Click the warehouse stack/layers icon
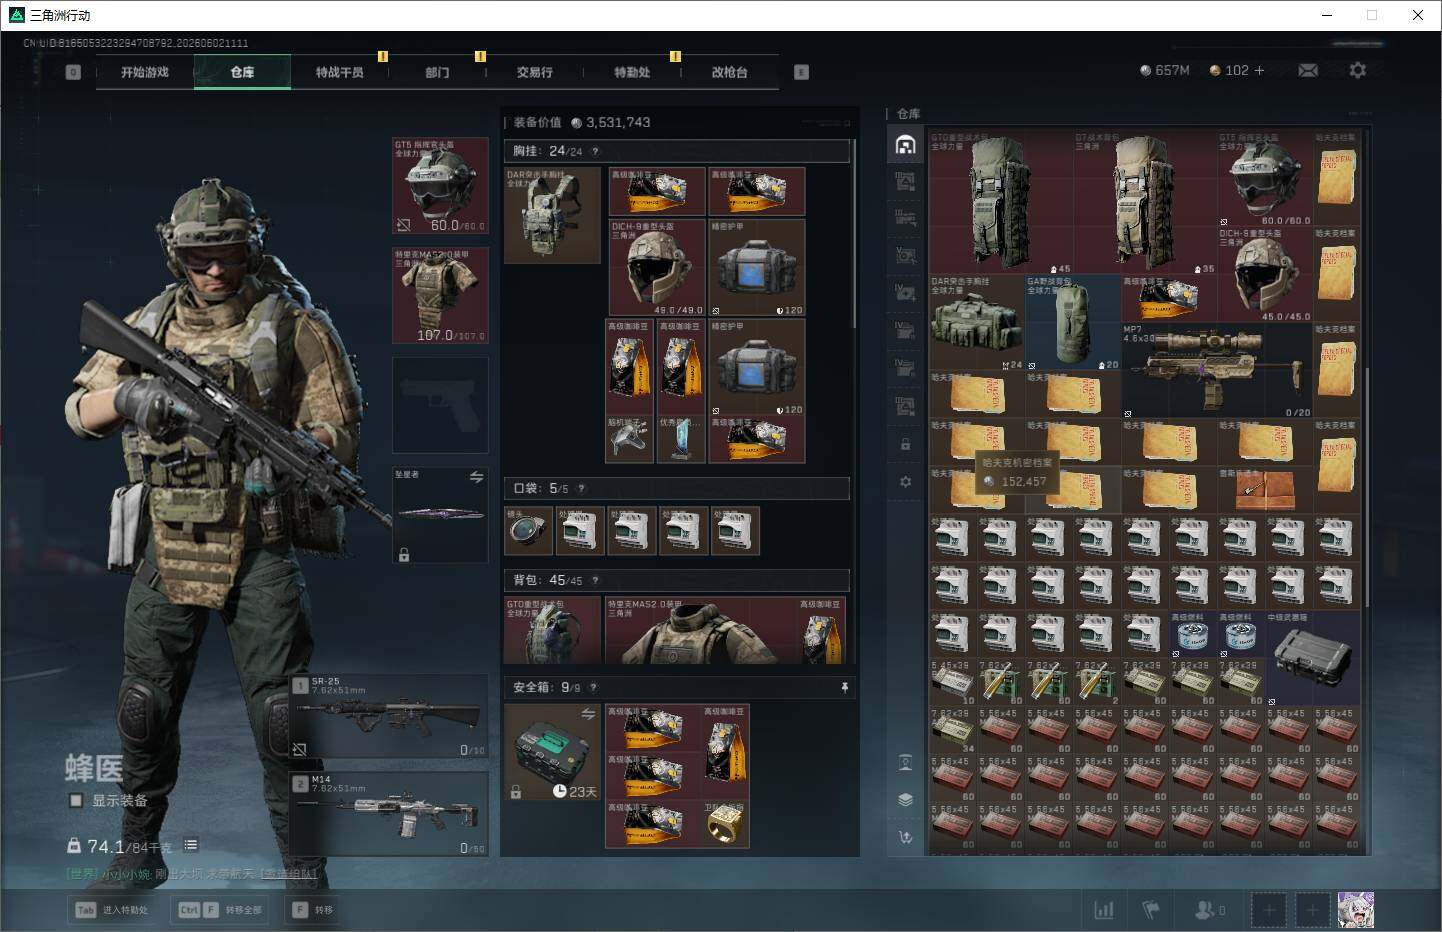The image size is (1442, 932). click(x=905, y=800)
